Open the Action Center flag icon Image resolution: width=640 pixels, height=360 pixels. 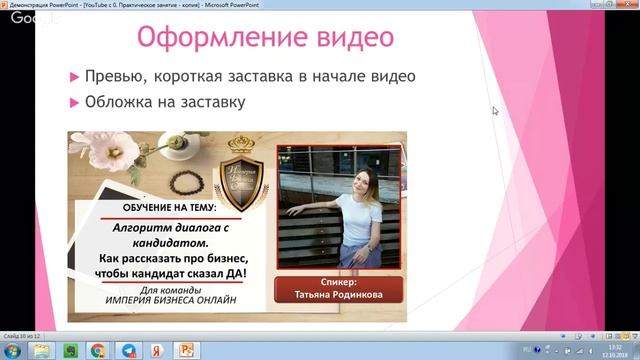[567, 351]
